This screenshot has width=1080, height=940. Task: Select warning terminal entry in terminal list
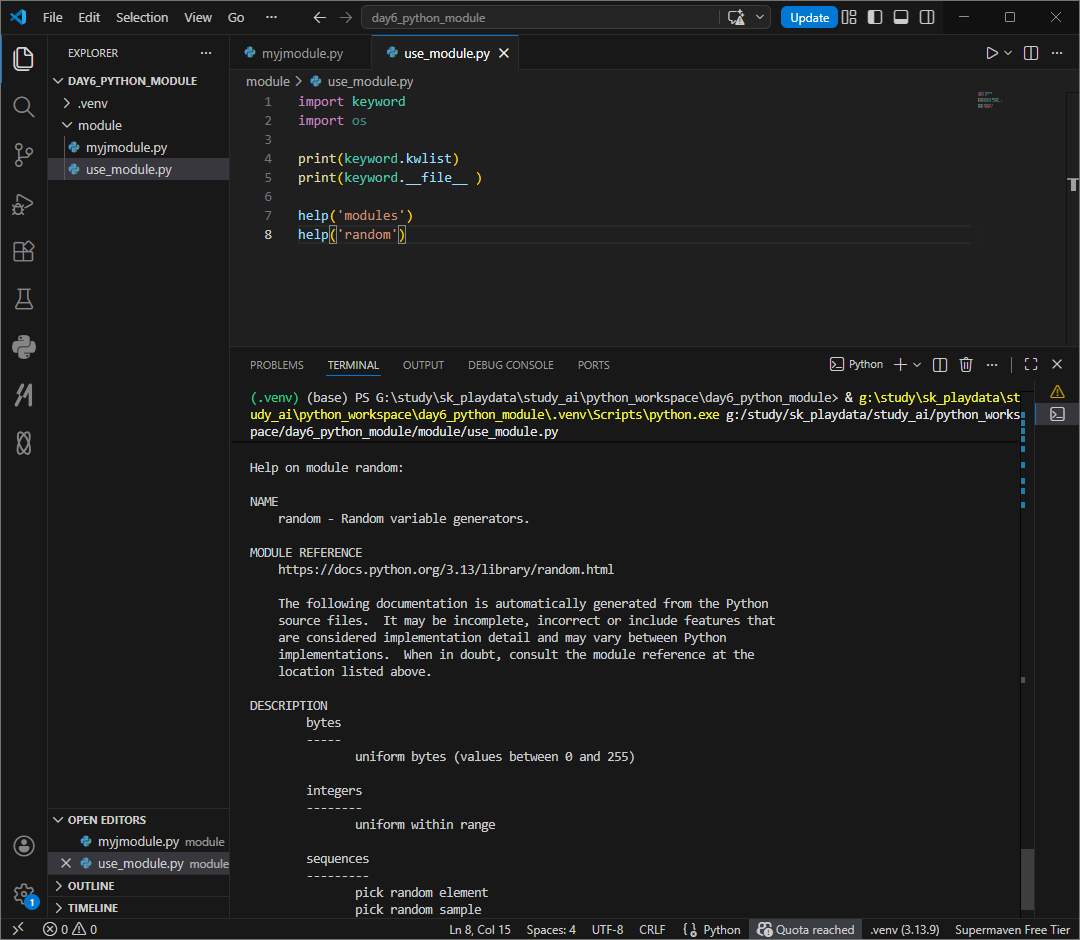(1057, 392)
